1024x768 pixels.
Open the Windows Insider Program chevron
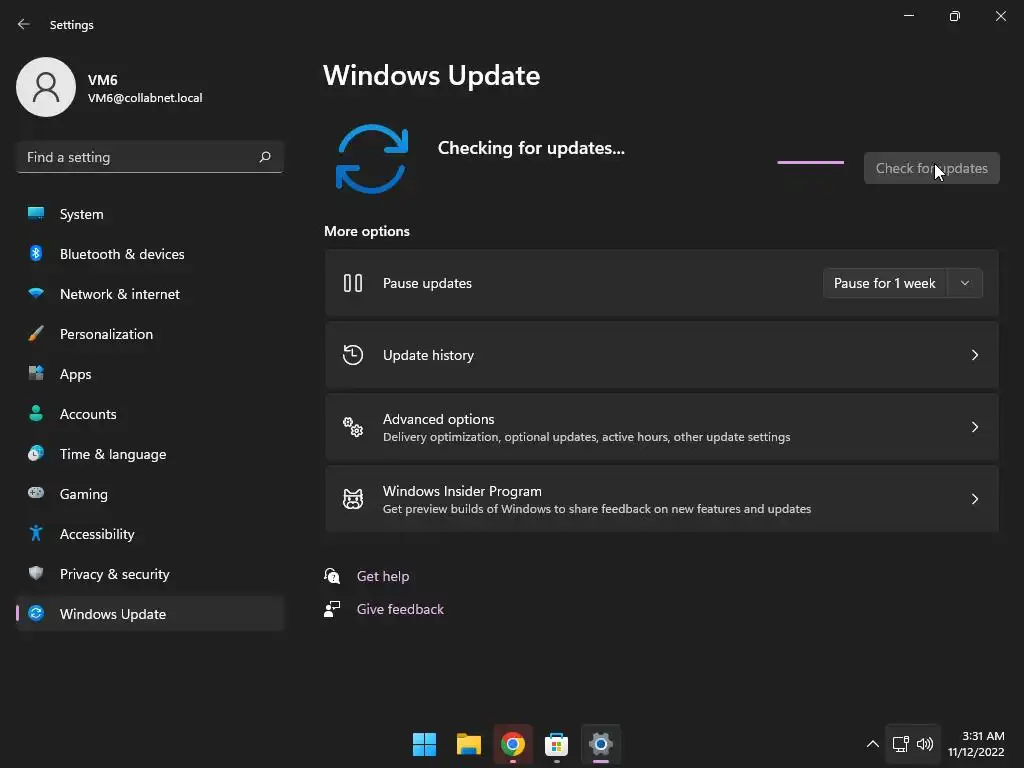[974, 499]
